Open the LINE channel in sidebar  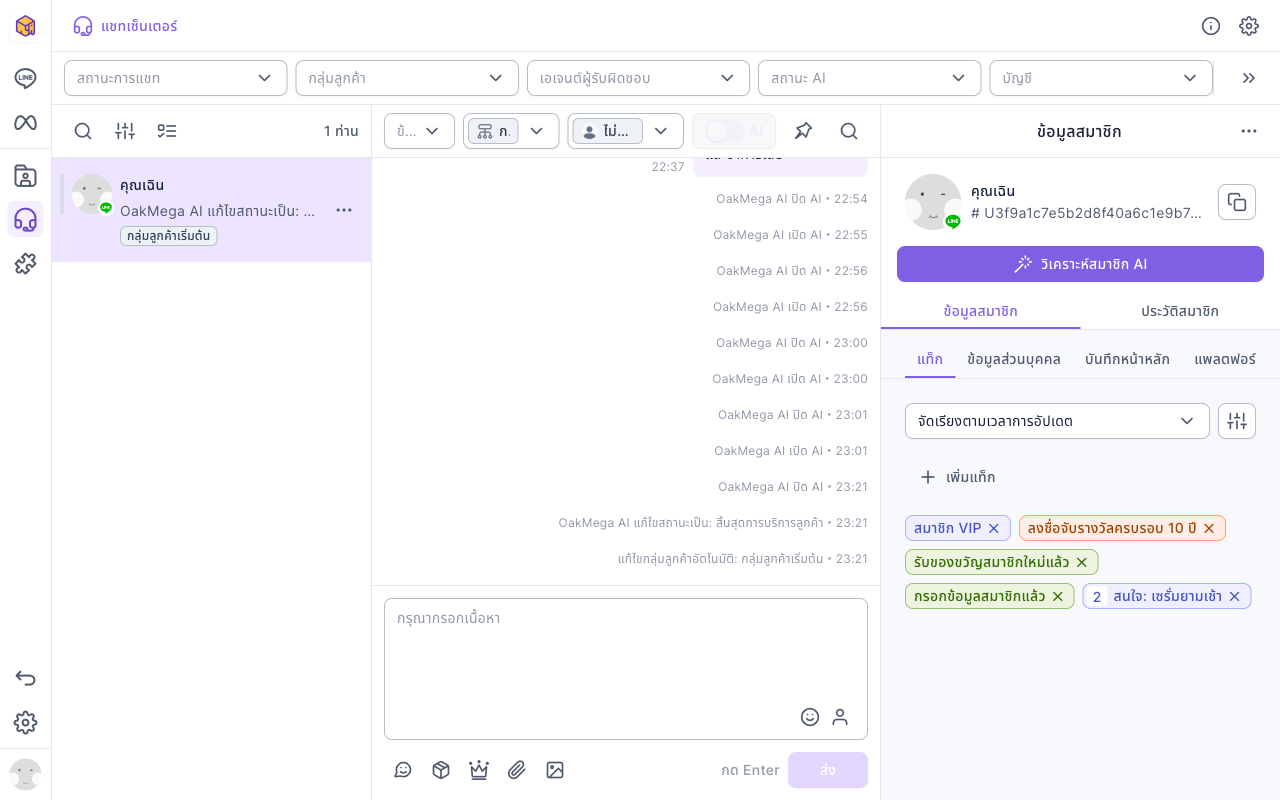pos(25,78)
